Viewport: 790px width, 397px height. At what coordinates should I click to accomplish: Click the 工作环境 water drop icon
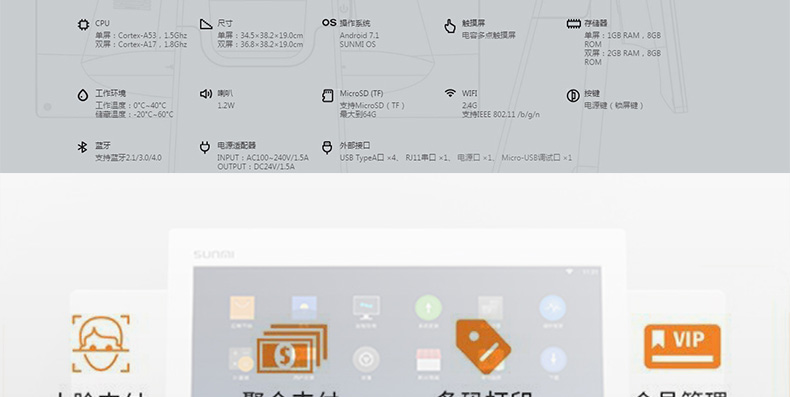83,95
